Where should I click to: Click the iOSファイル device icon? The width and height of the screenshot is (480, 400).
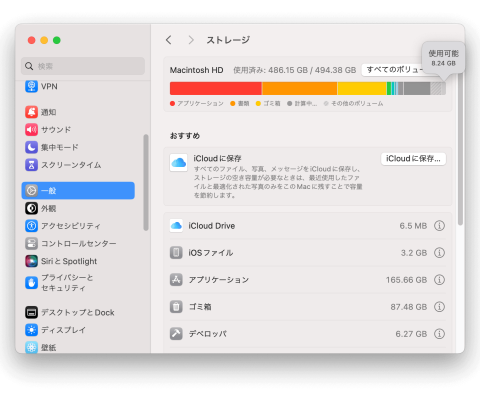pos(176,253)
